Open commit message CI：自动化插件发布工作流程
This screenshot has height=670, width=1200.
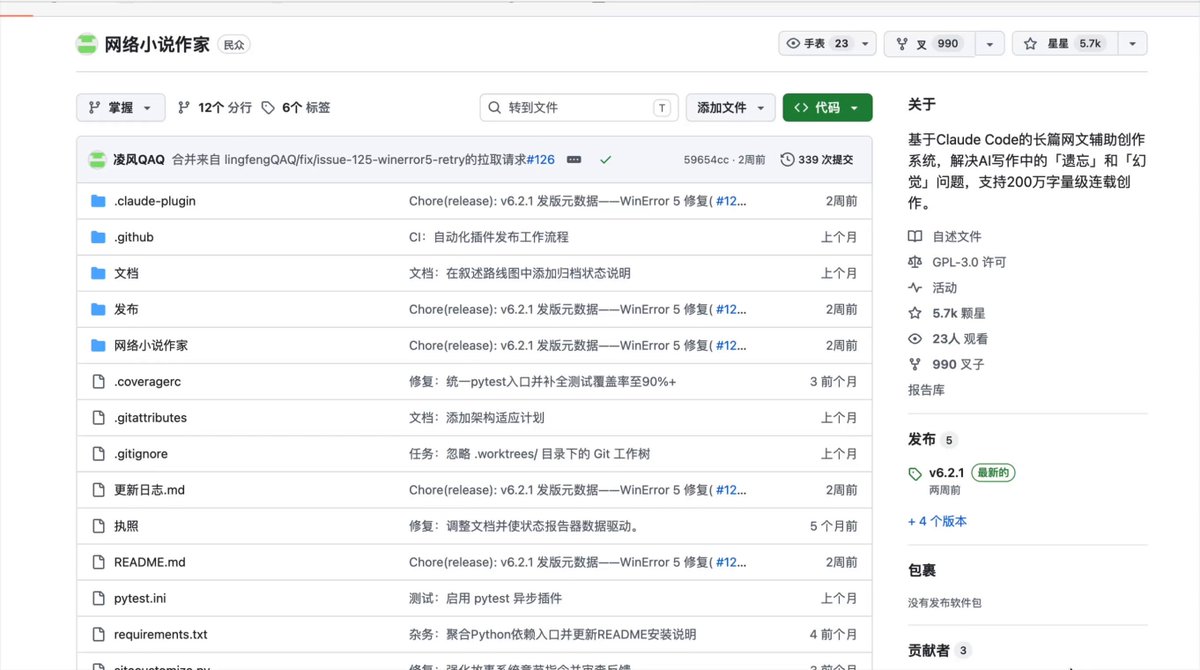489,237
